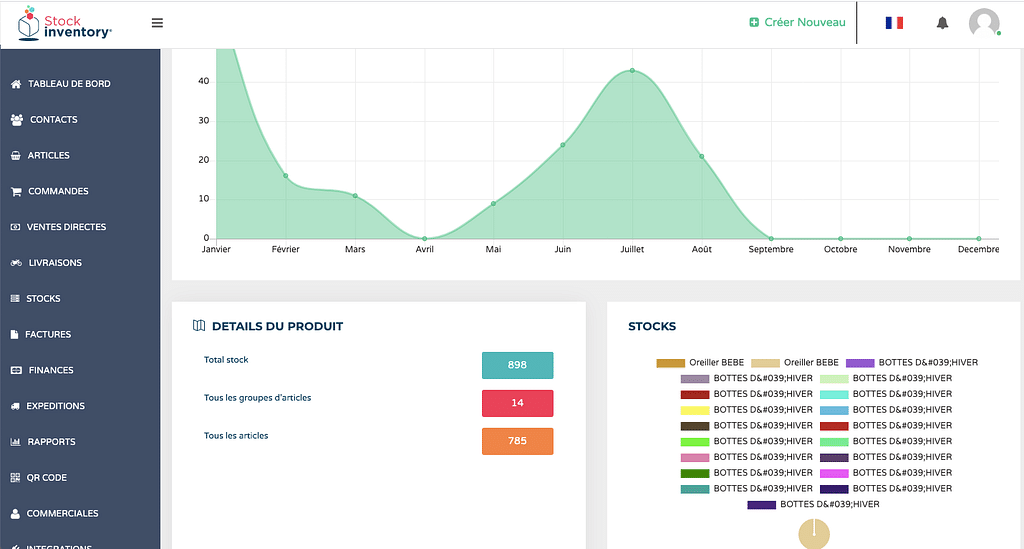Click the notification bell icon

[942, 23]
